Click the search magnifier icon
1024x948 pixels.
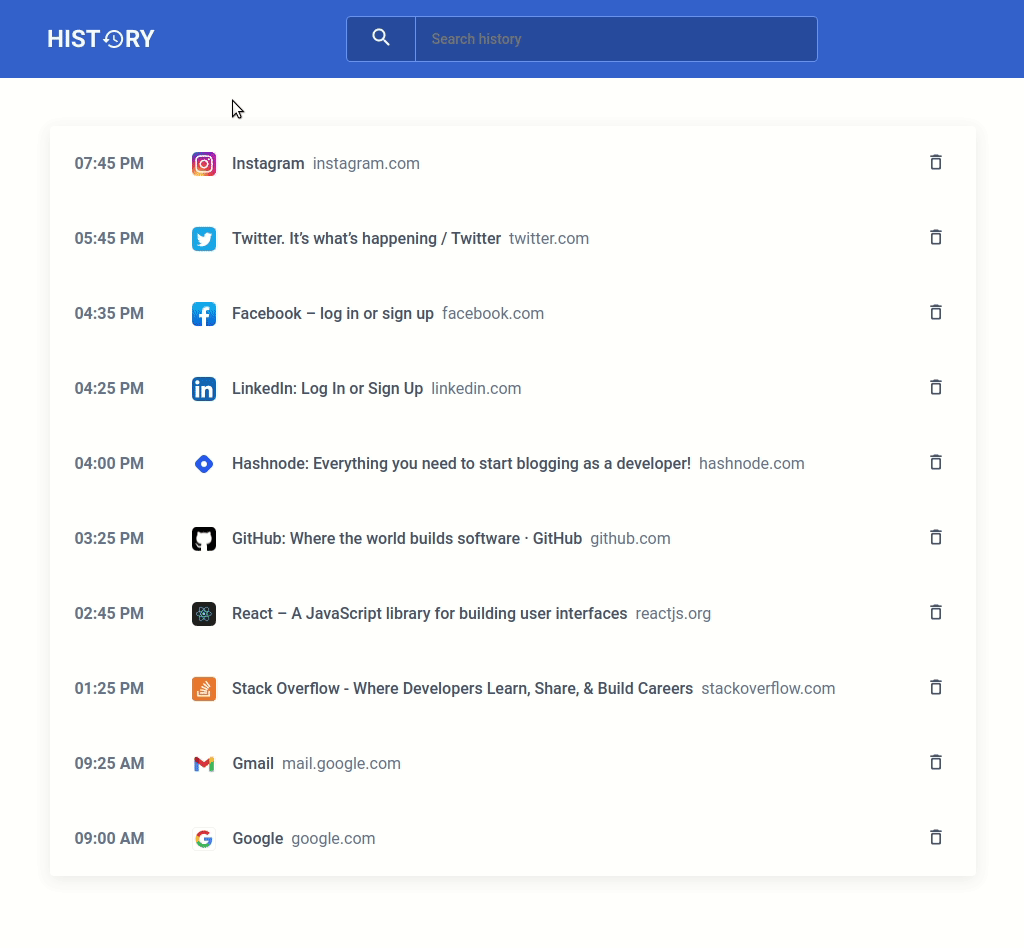381,38
